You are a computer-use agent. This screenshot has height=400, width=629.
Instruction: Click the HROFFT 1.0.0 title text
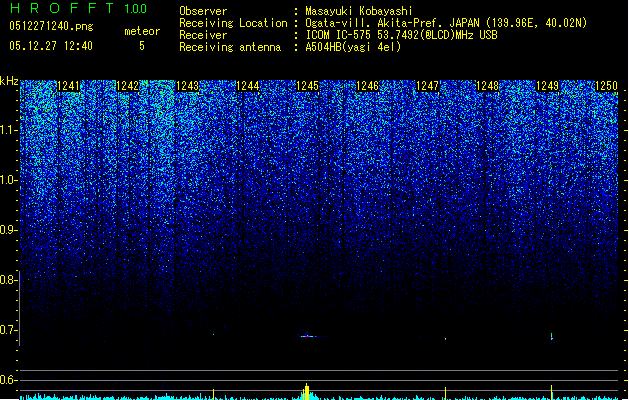coord(78,8)
